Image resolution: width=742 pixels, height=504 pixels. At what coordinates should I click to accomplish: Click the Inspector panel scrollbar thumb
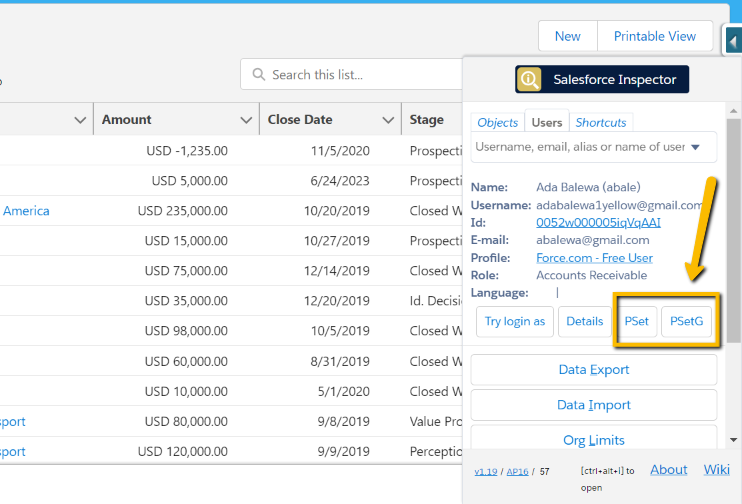733,230
